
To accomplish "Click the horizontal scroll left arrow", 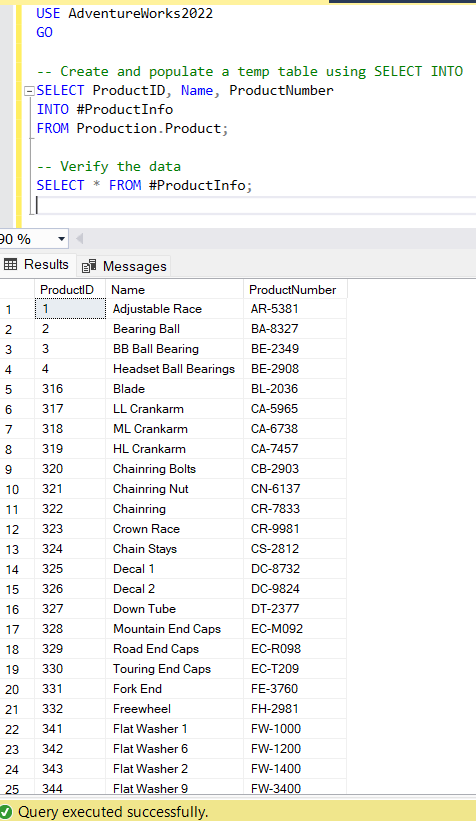I will [x=80, y=239].
